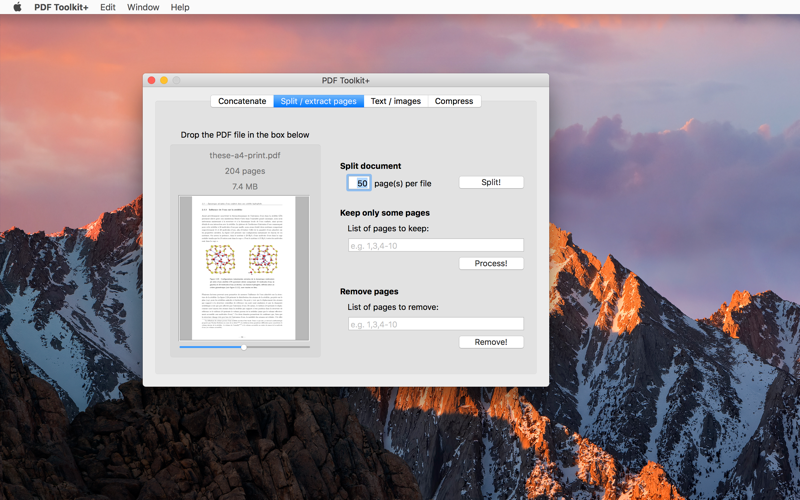Open the Edit menu
Viewport: 800px width, 500px height.
(108, 7)
